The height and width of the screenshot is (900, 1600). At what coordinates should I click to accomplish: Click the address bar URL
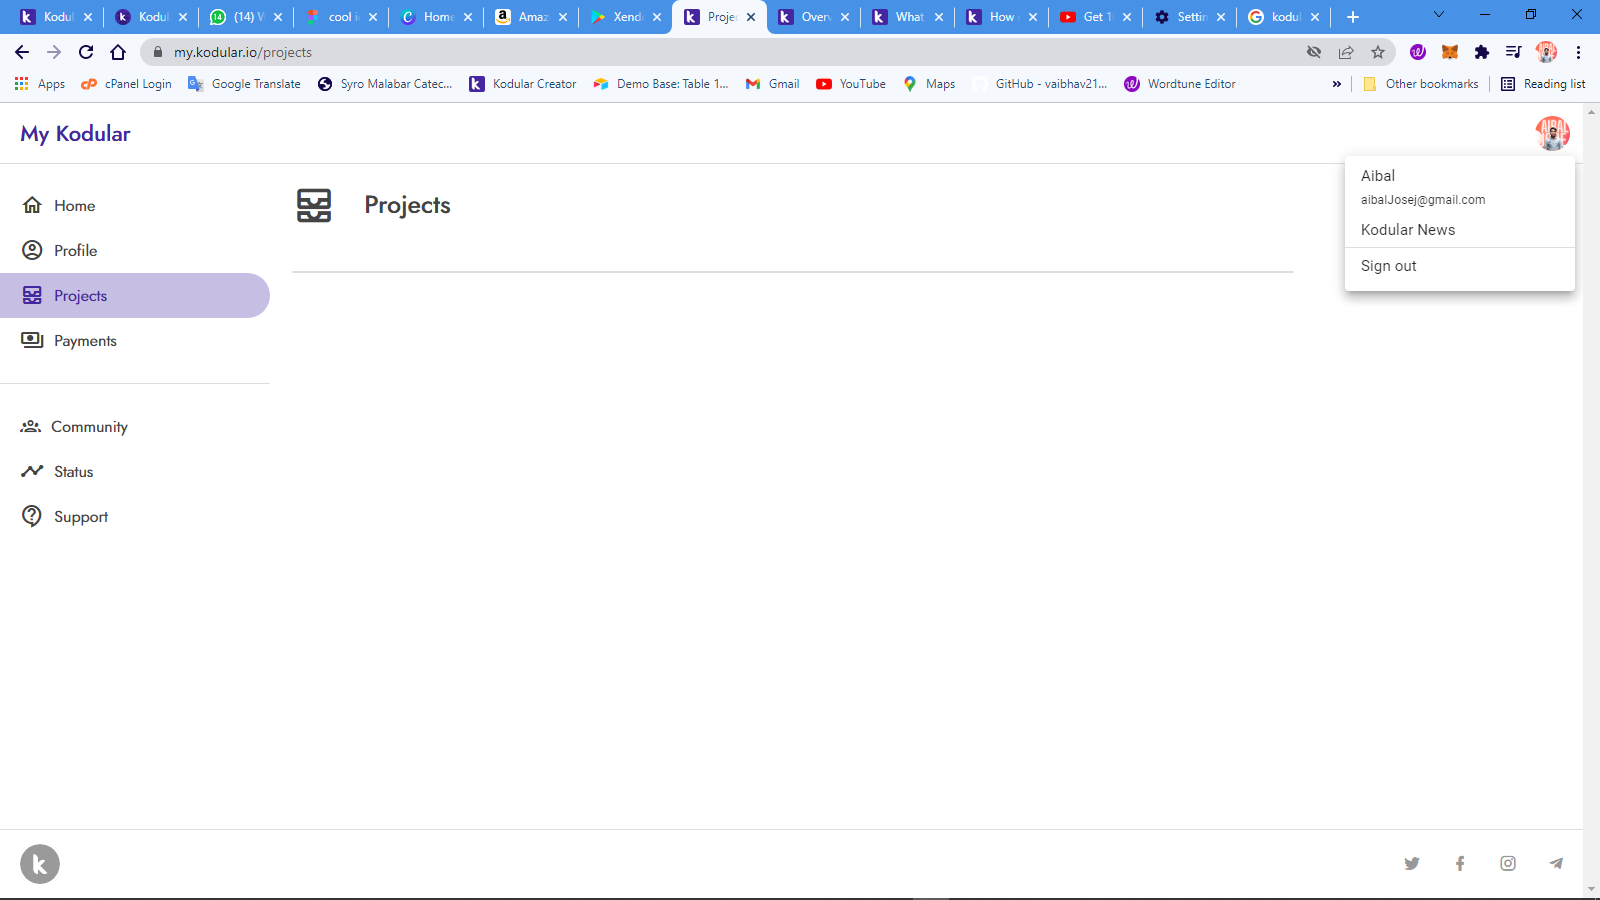[x=243, y=52]
